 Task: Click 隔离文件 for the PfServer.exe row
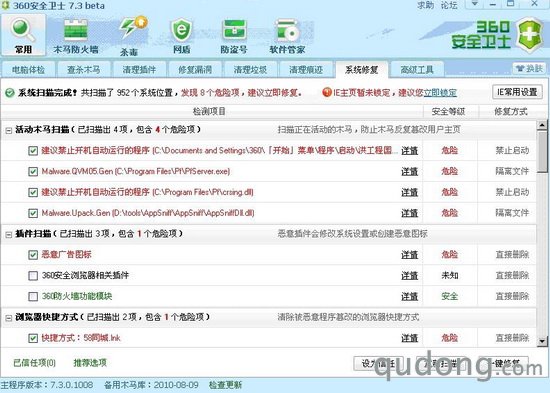512,171
